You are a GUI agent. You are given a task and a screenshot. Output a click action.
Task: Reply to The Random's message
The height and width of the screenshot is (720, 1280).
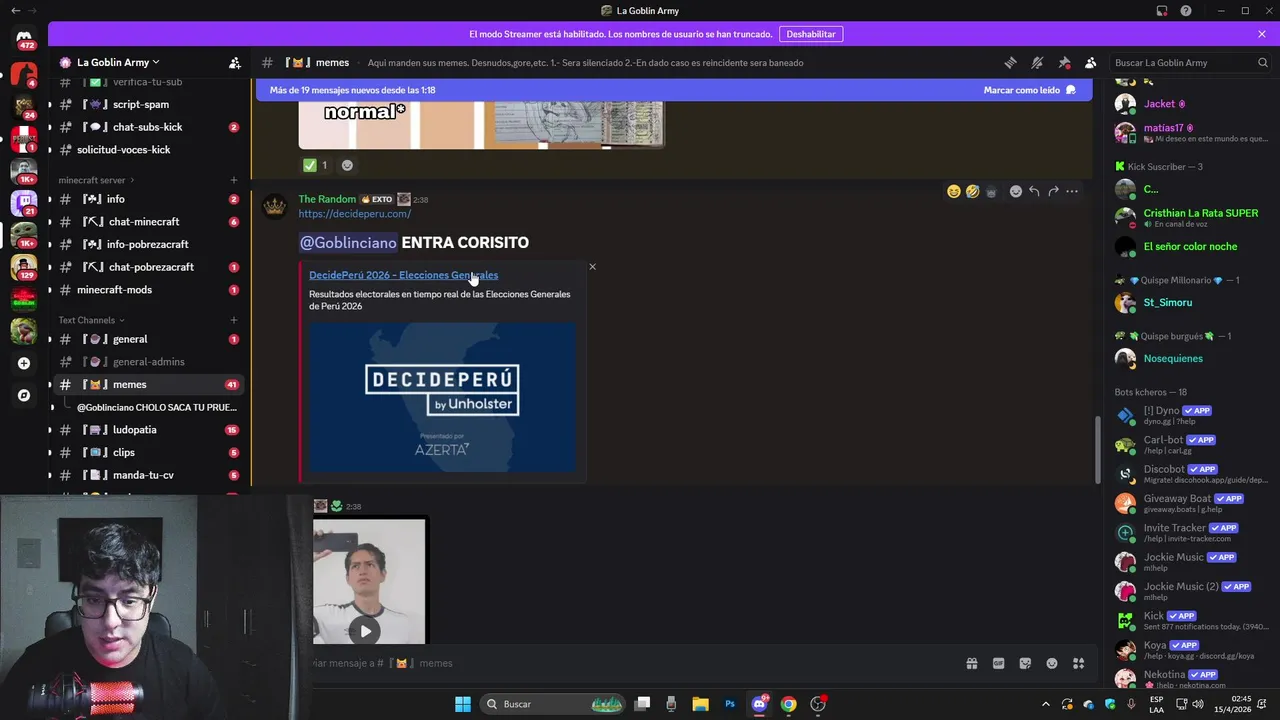[x=1034, y=191]
